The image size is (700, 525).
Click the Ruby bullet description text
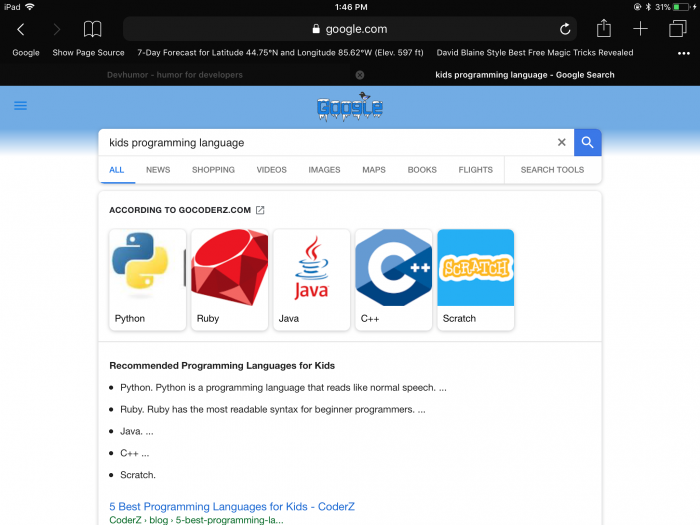tap(273, 409)
